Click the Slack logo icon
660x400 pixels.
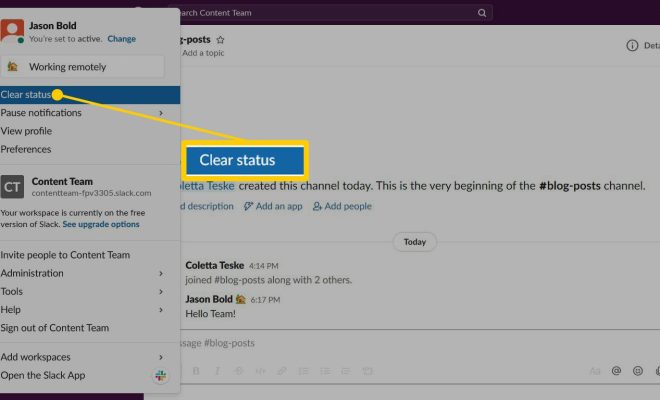tap(160, 376)
